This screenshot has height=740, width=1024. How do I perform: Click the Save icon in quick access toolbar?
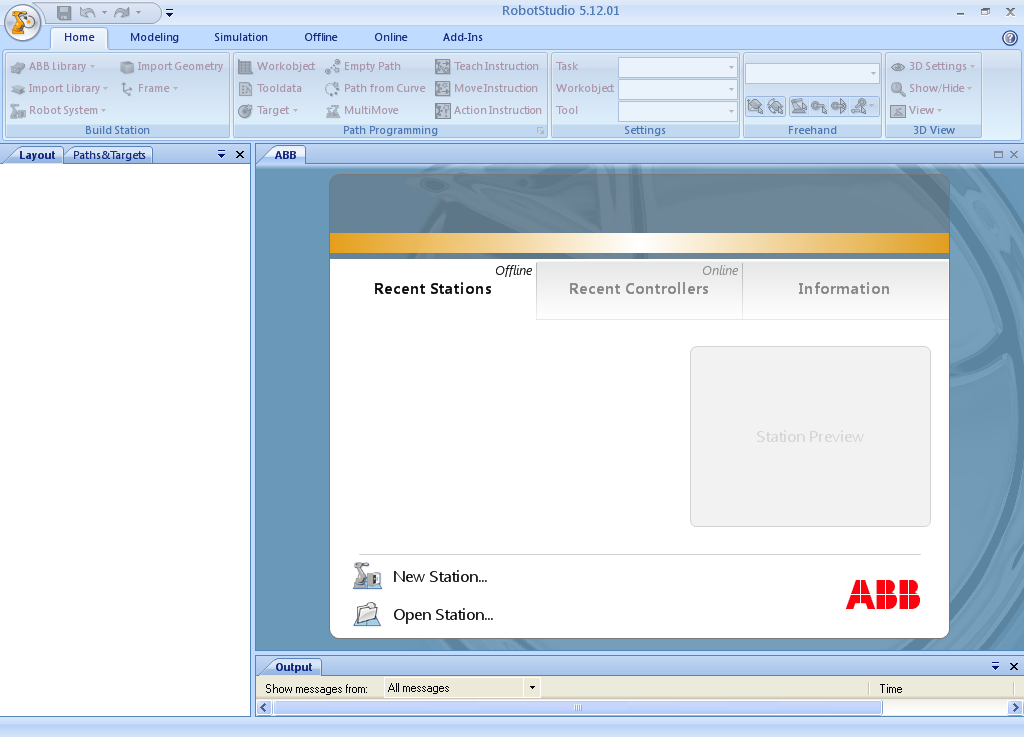[63, 12]
